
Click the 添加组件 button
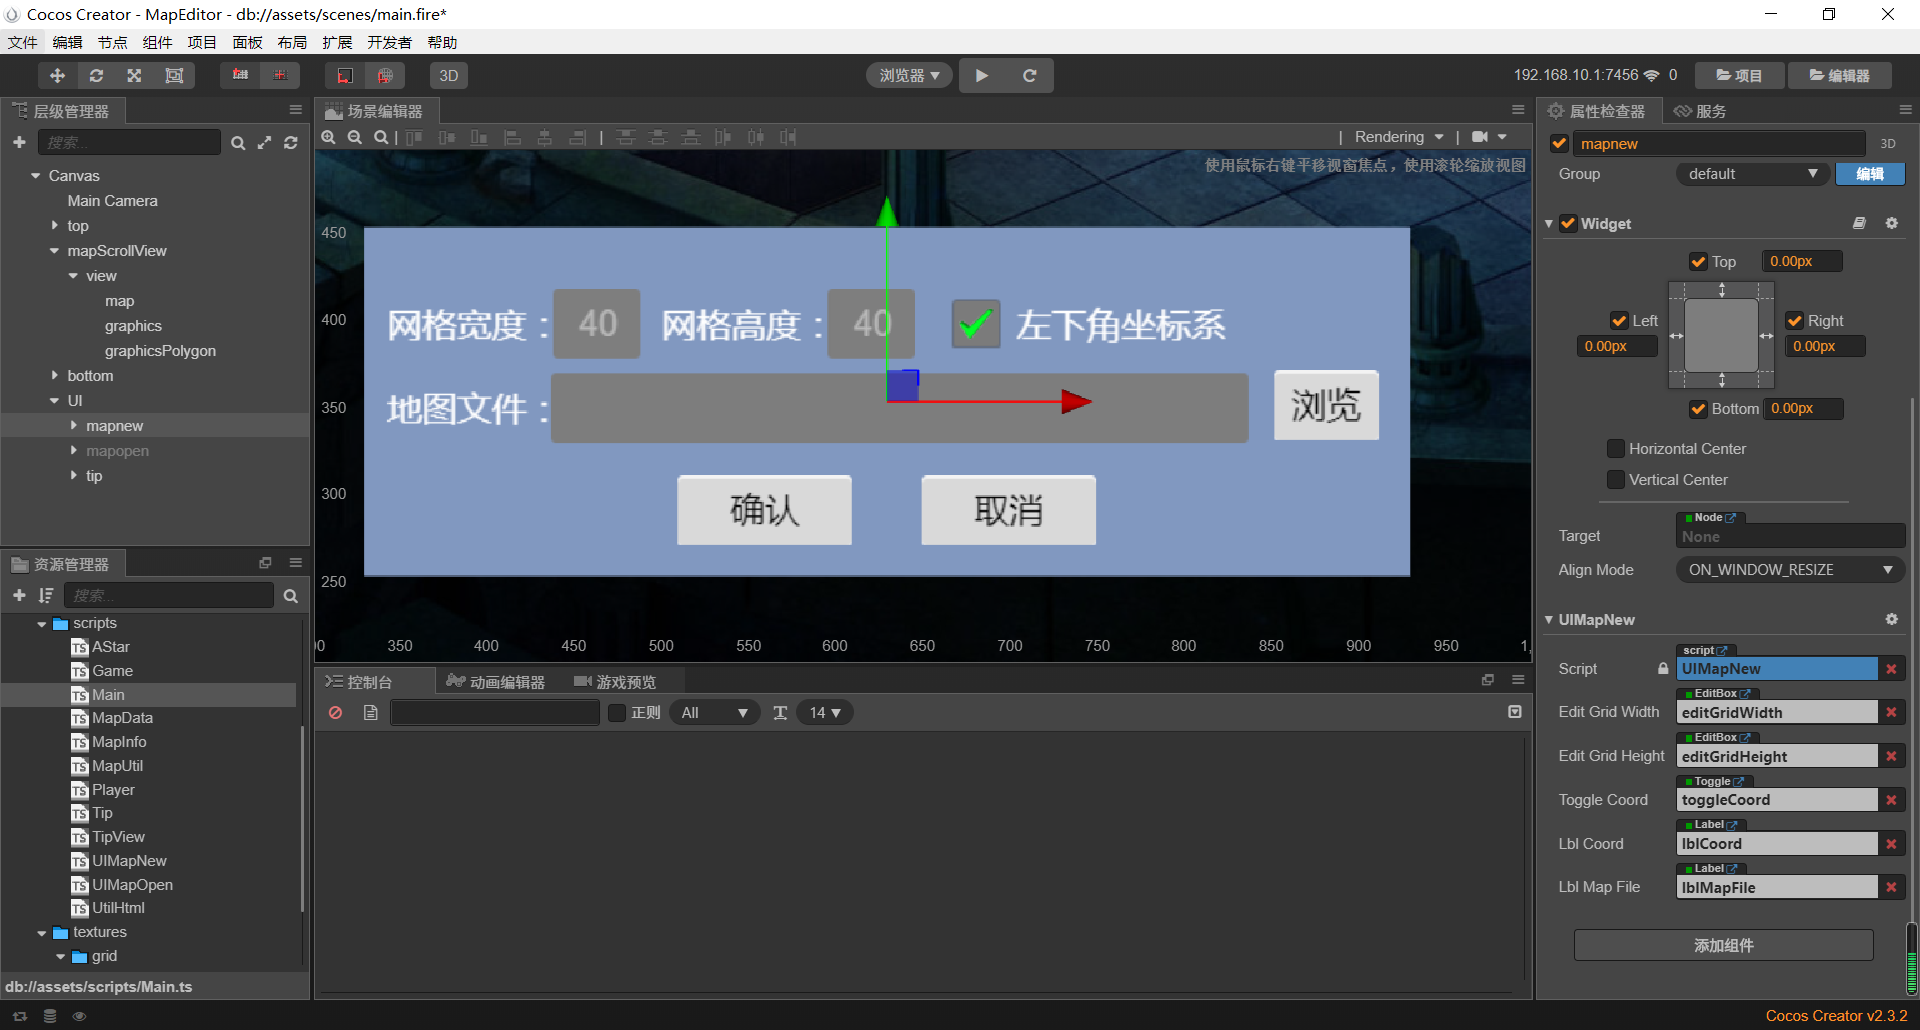1723,945
